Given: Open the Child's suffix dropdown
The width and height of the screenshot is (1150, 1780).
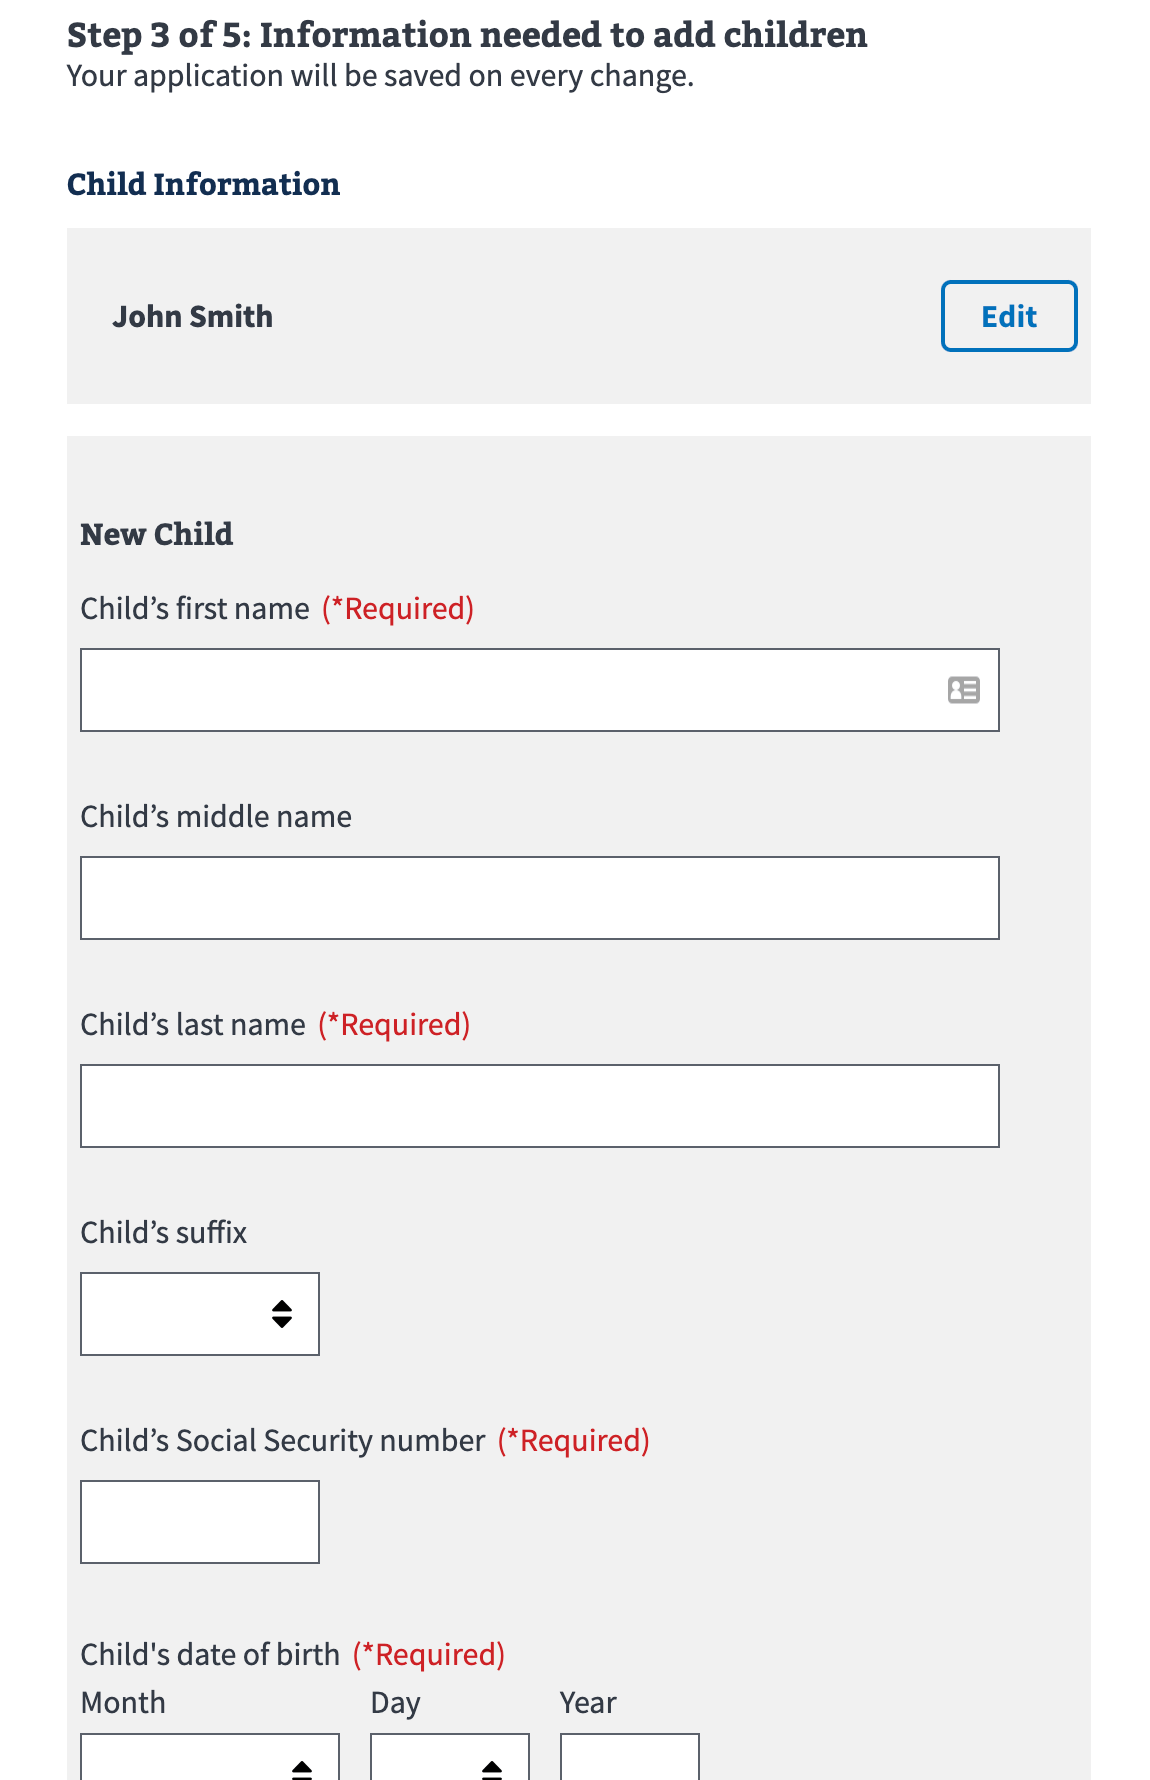Looking at the screenshot, I should [199, 1314].
